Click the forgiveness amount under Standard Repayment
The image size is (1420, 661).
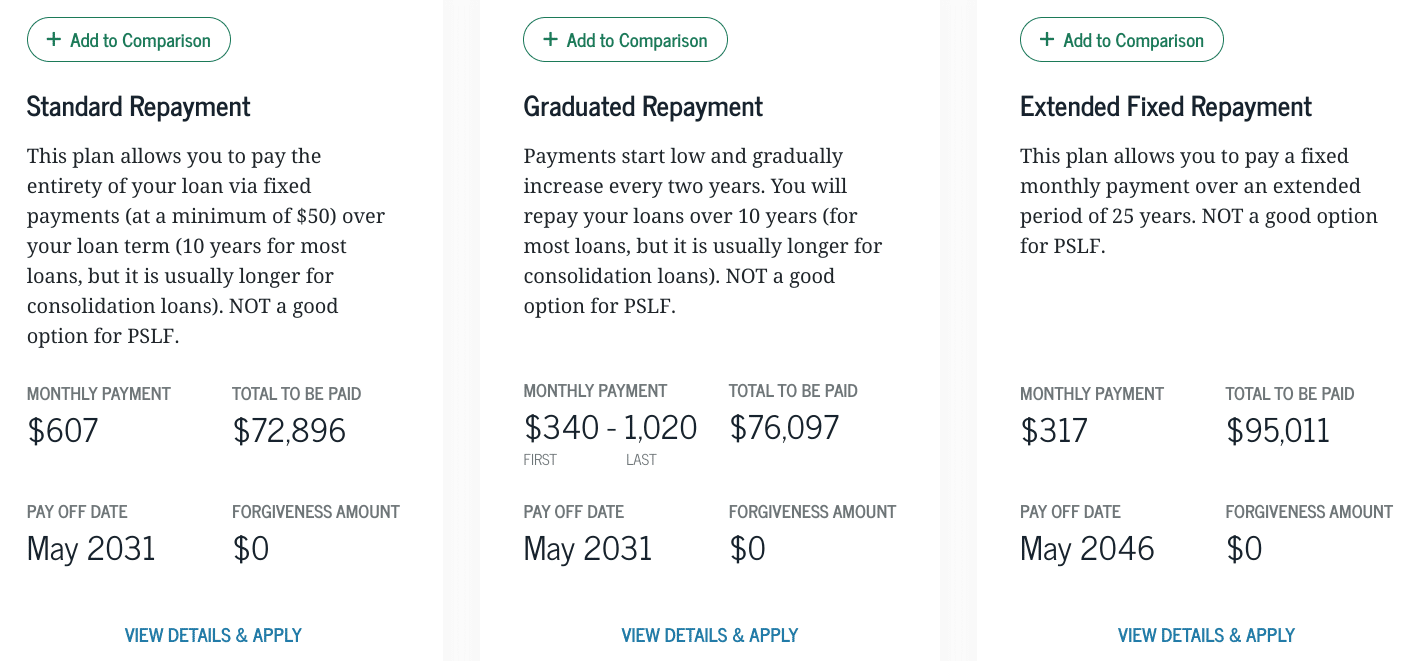pos(251,548)
